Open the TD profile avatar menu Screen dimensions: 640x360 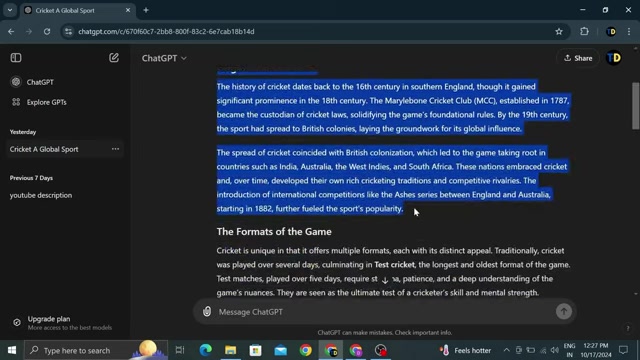(x=613, y=58)
